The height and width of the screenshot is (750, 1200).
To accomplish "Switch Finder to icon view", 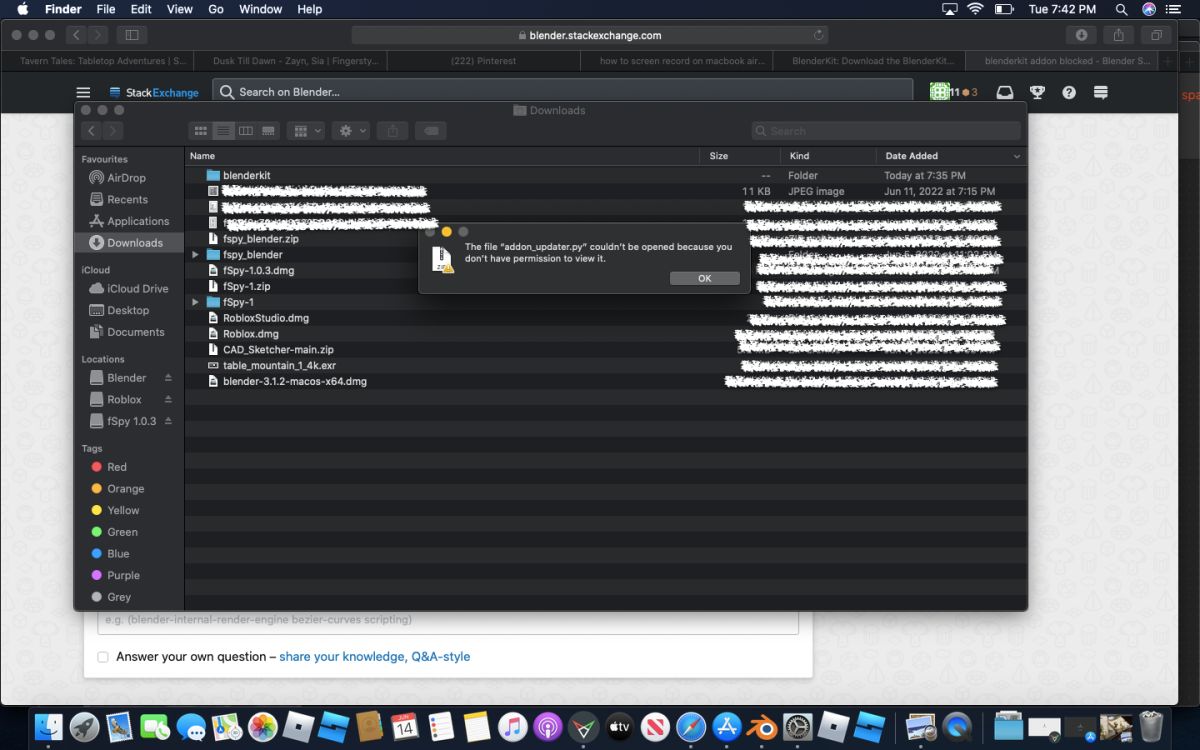I will (201, 131).
